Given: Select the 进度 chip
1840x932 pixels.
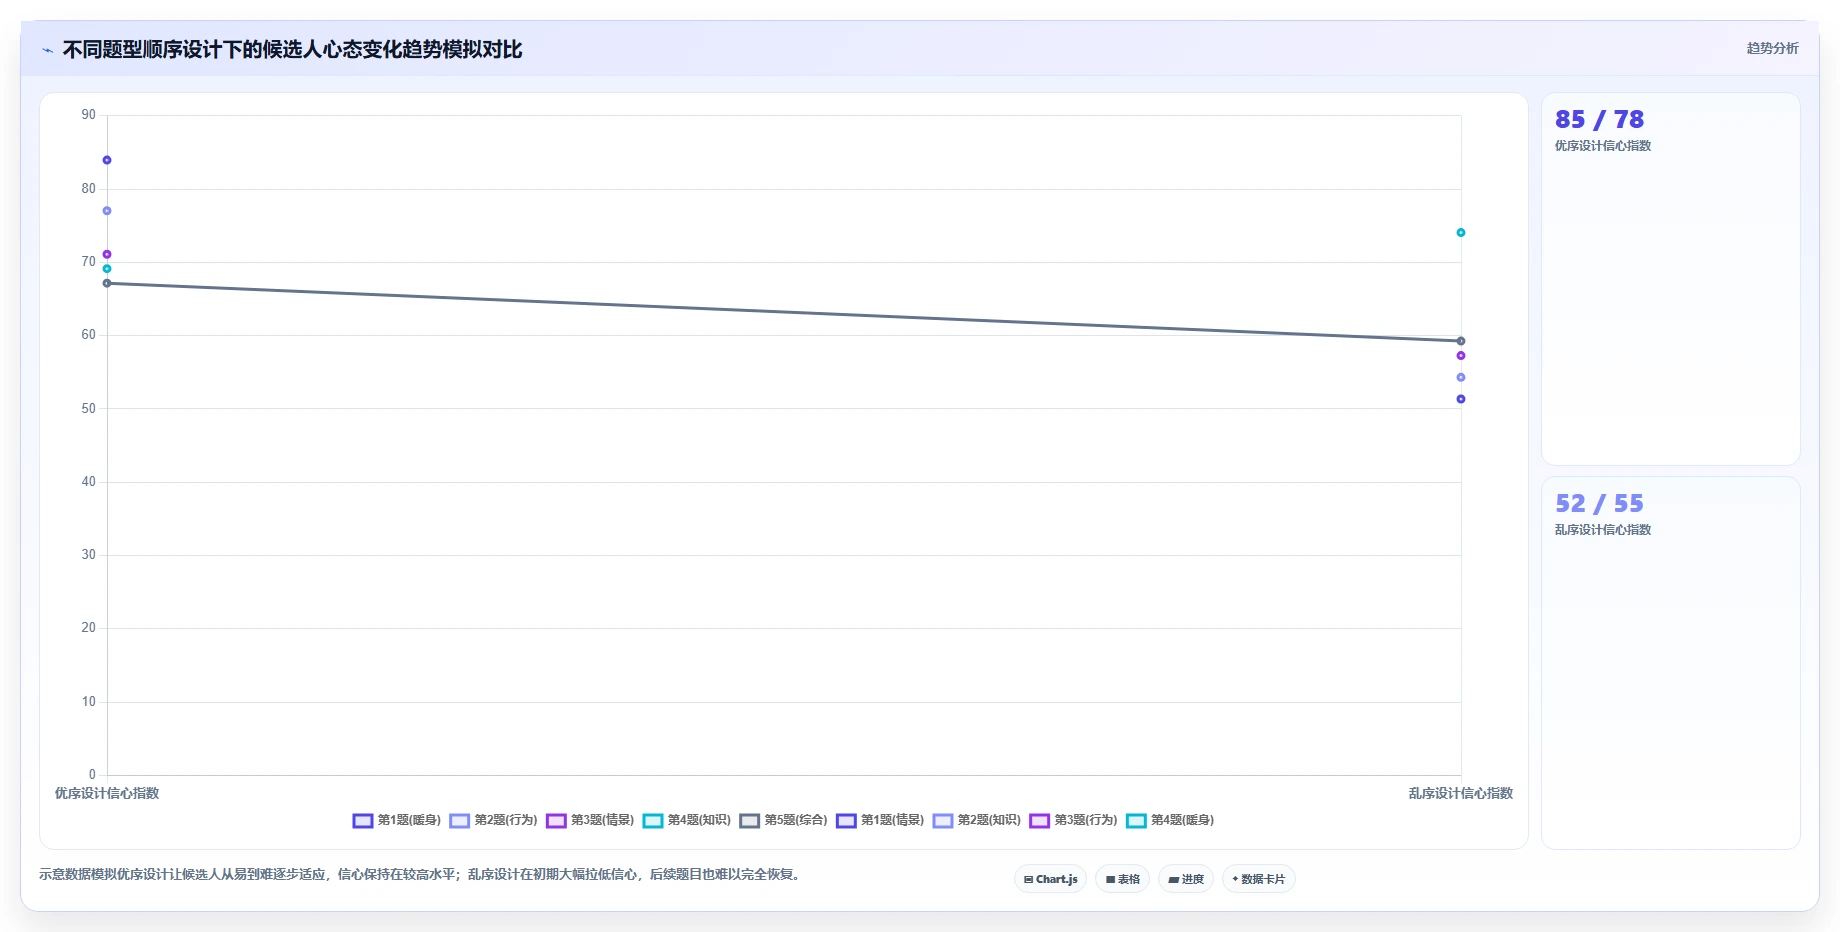Looking at the screenshot, I should click(x=1186, y=879).
